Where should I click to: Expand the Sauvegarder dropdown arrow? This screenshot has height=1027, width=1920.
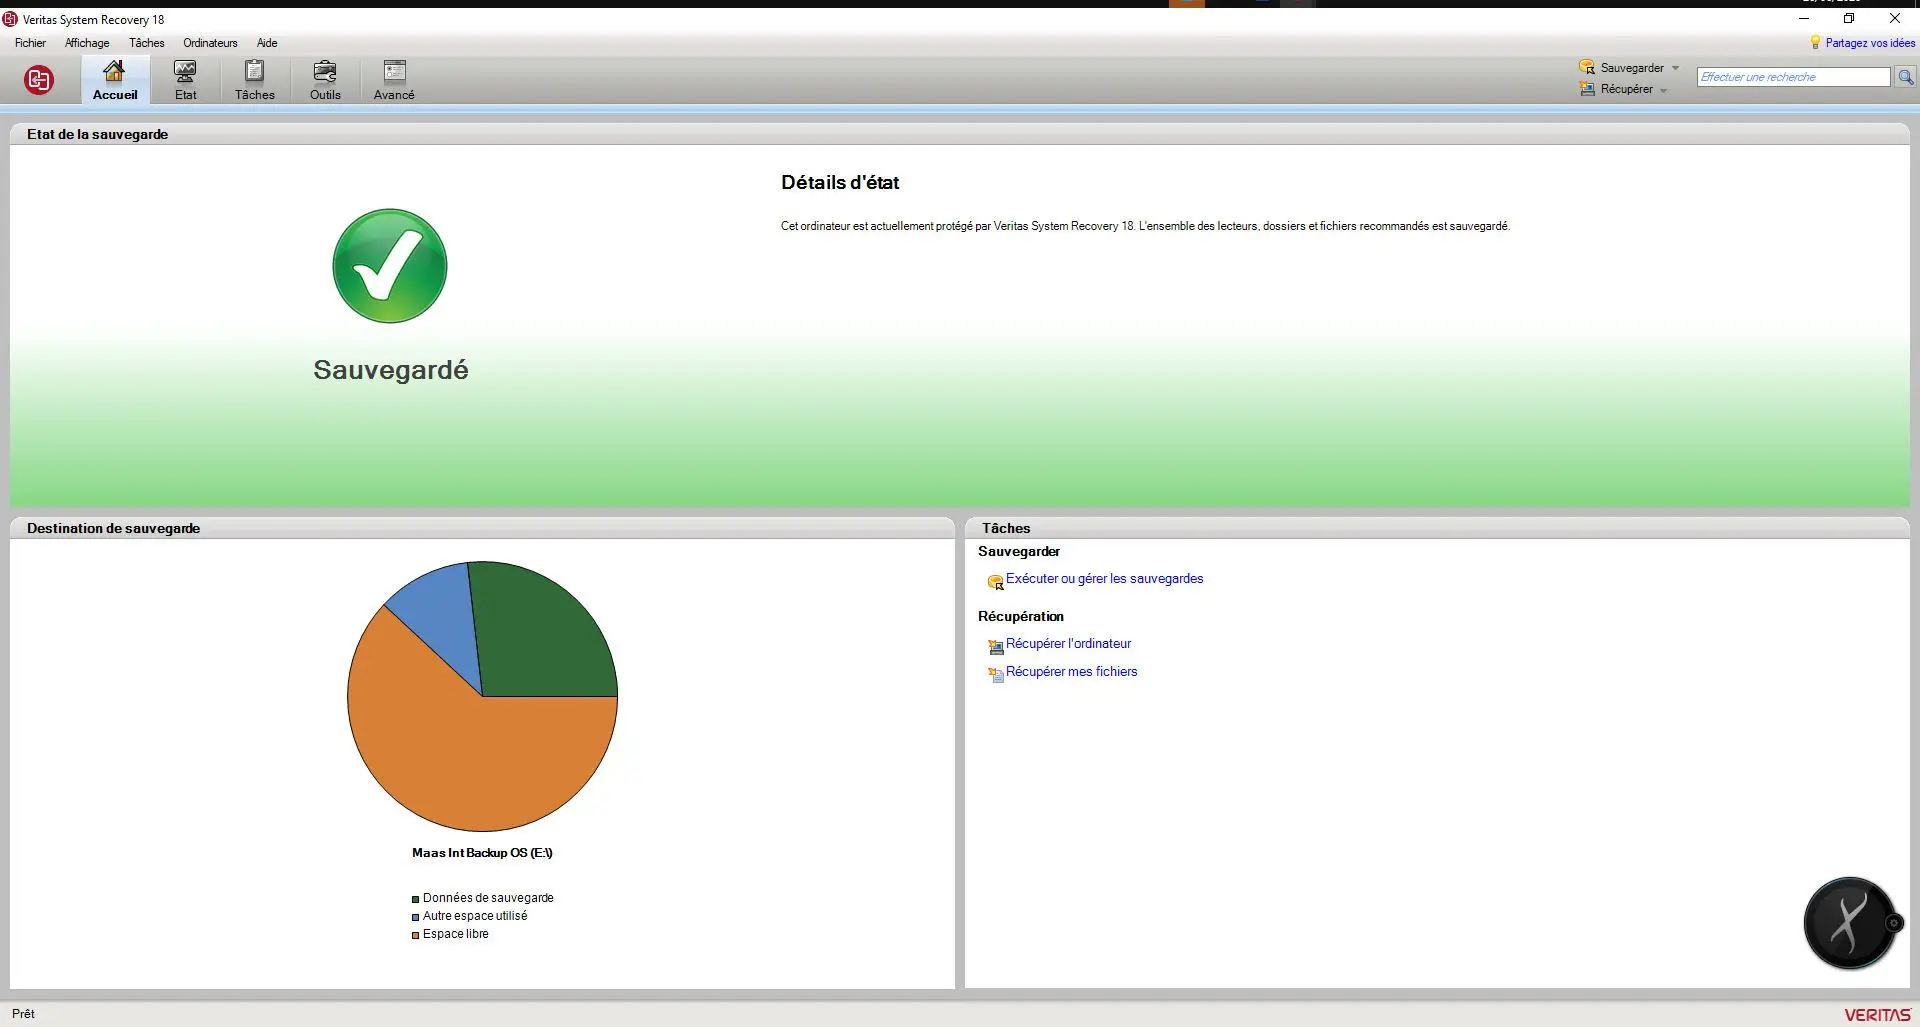(x=1675, y=68)
